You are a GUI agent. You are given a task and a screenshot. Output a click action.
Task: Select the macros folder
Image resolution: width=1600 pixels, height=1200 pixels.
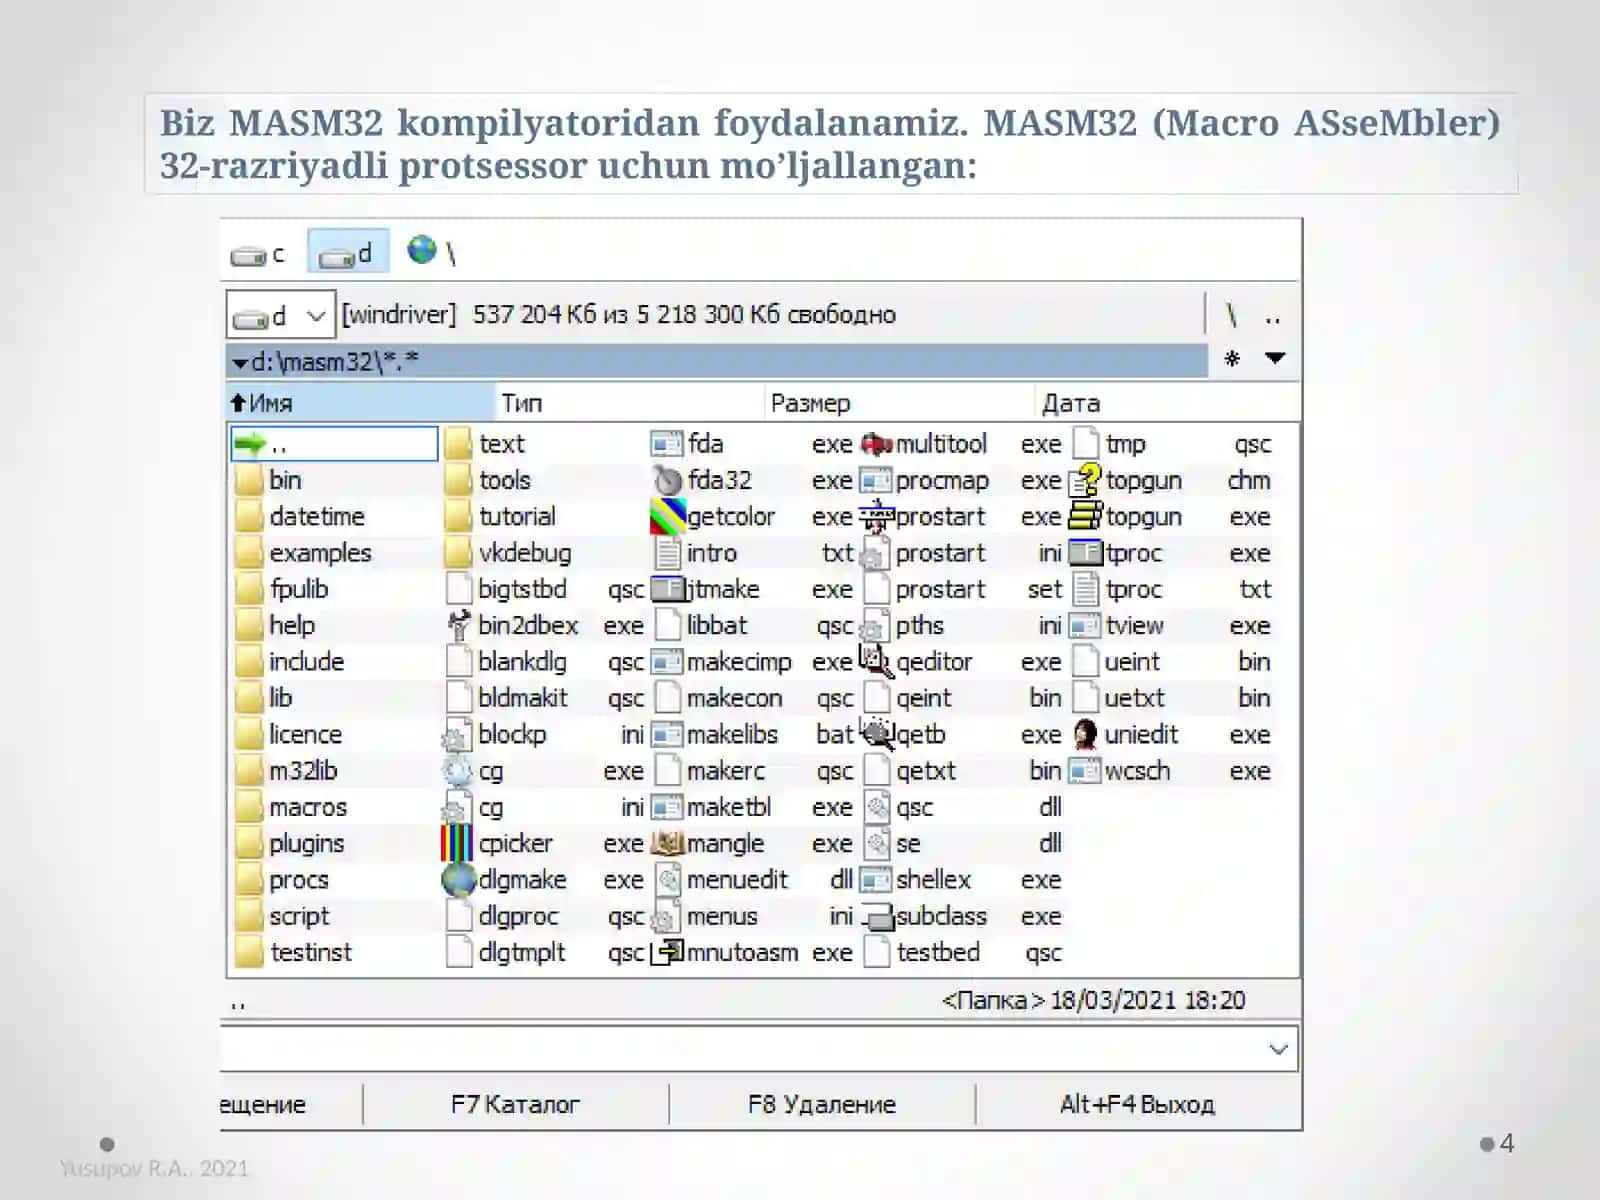292,807
